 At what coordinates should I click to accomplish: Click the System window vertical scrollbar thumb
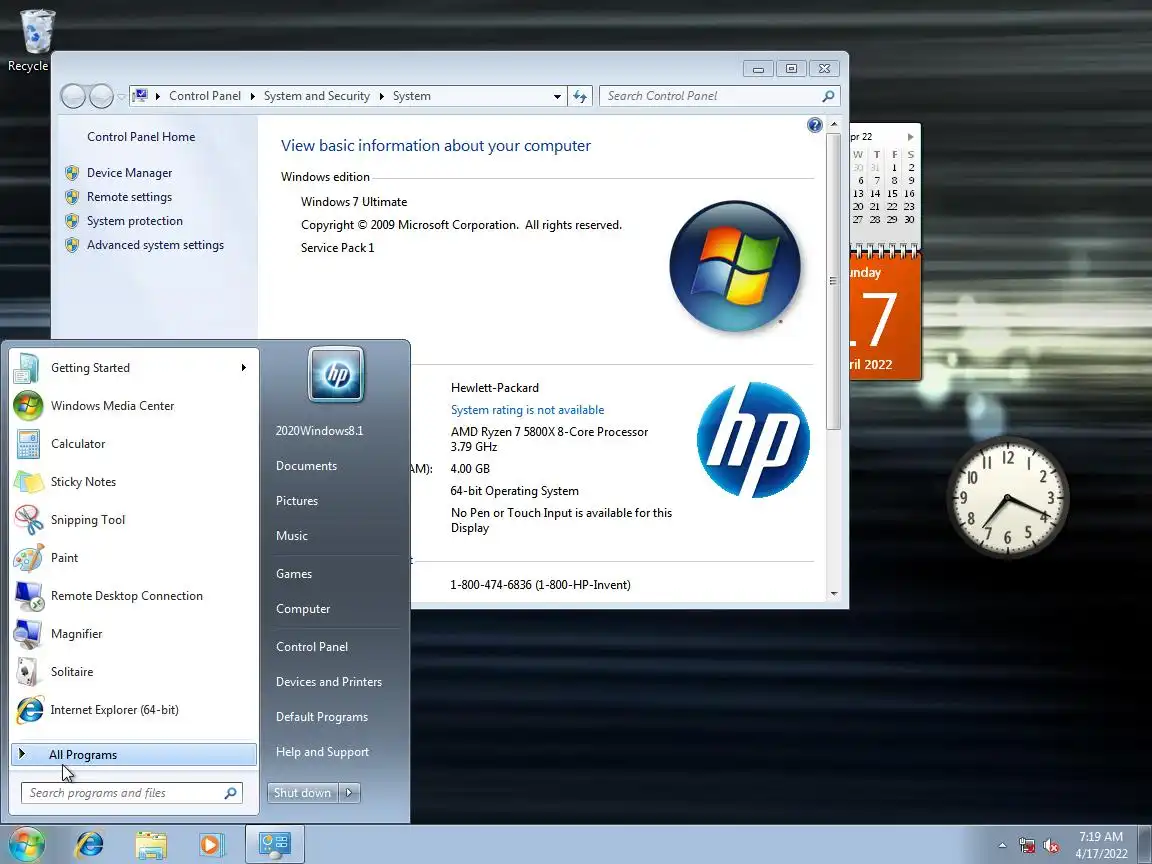tap(833, 281)
